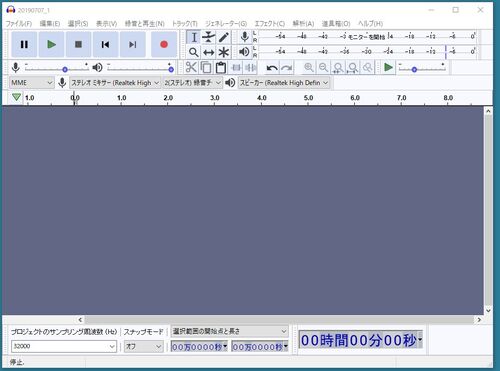Click the Zoom toggle icon

[367, 68]
